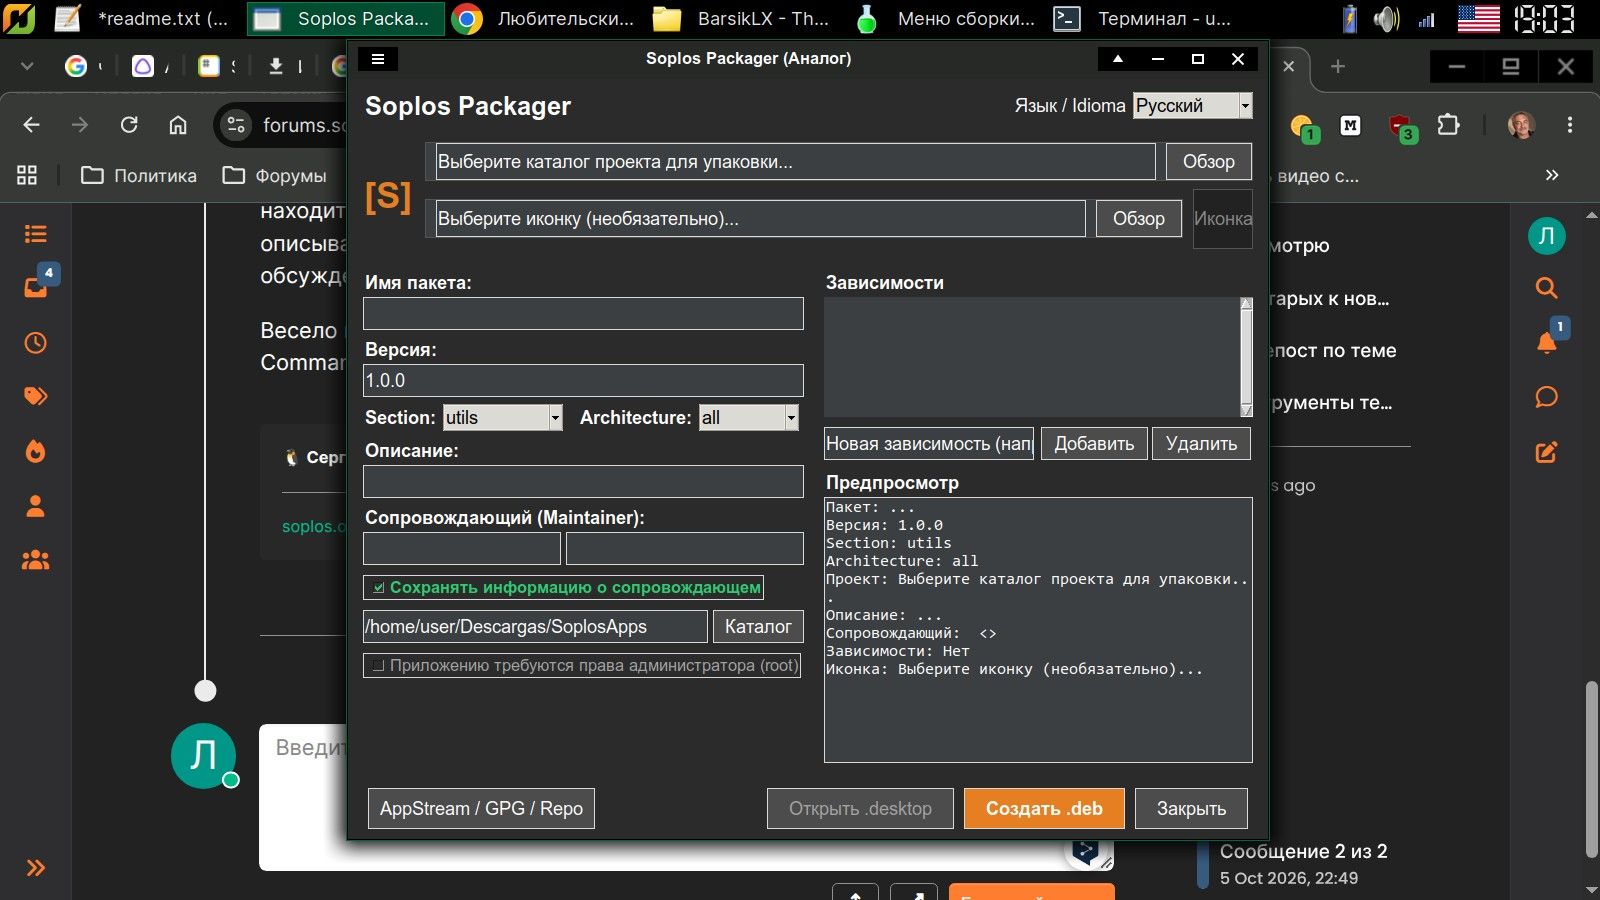Open the hamburger menu in Soplos Packager

click(378, 59)
